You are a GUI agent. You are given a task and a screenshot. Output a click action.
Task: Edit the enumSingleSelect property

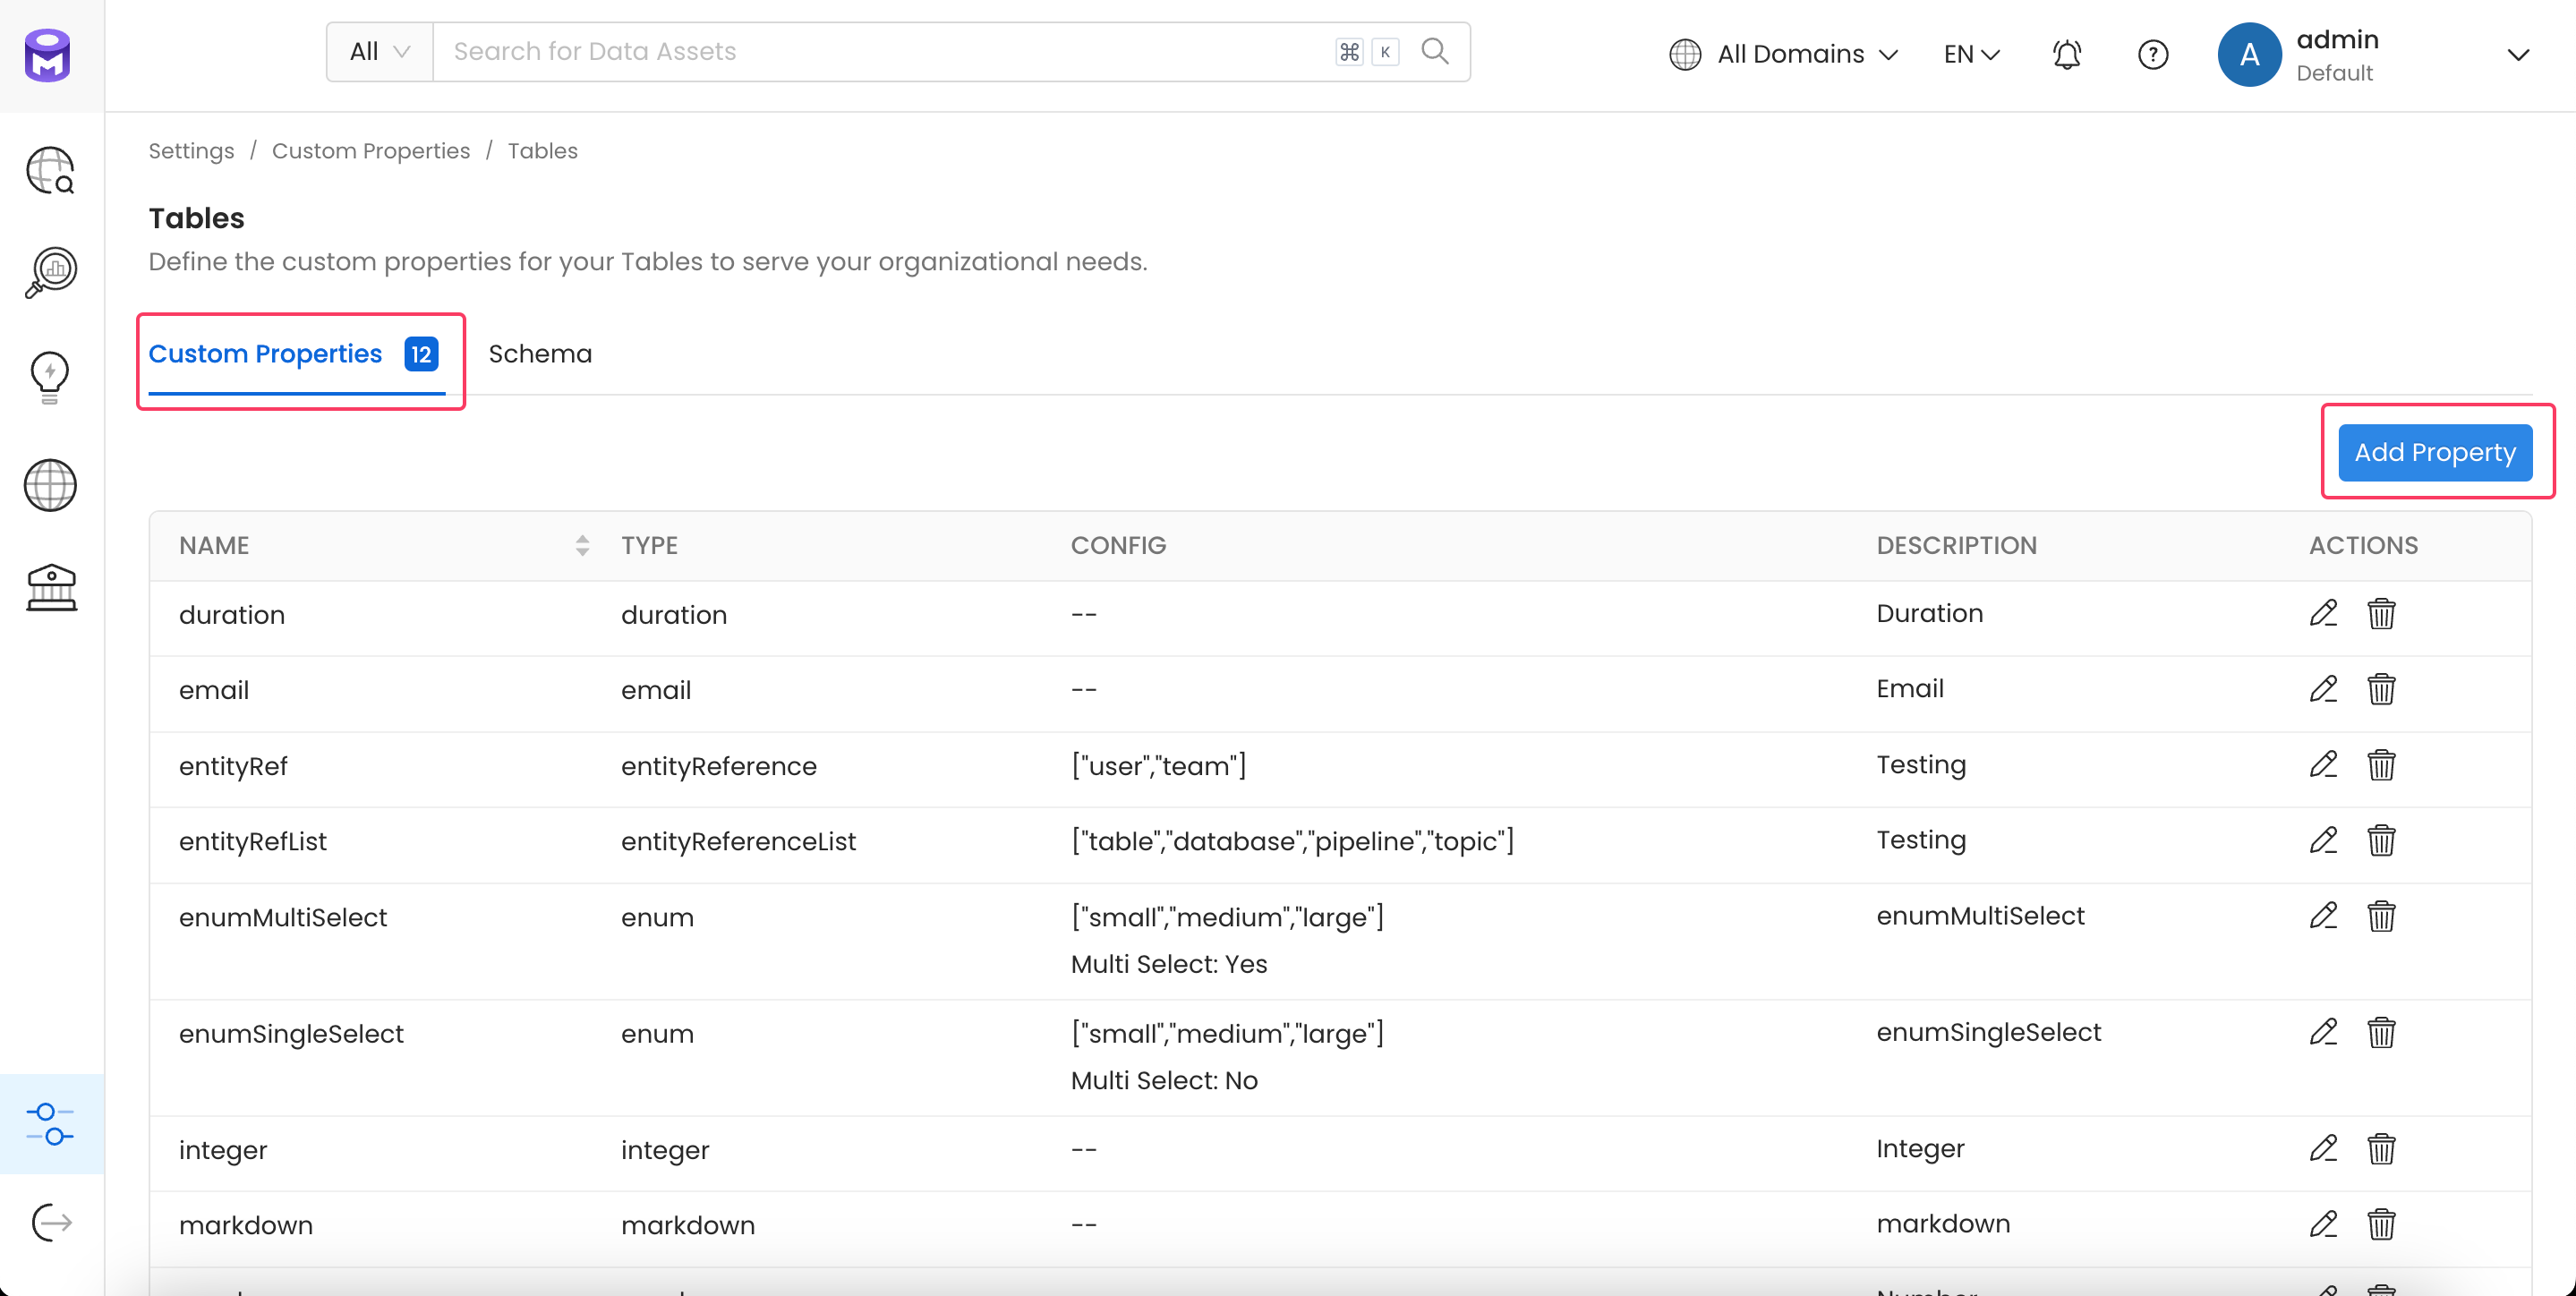[x=2323, y=1032]
